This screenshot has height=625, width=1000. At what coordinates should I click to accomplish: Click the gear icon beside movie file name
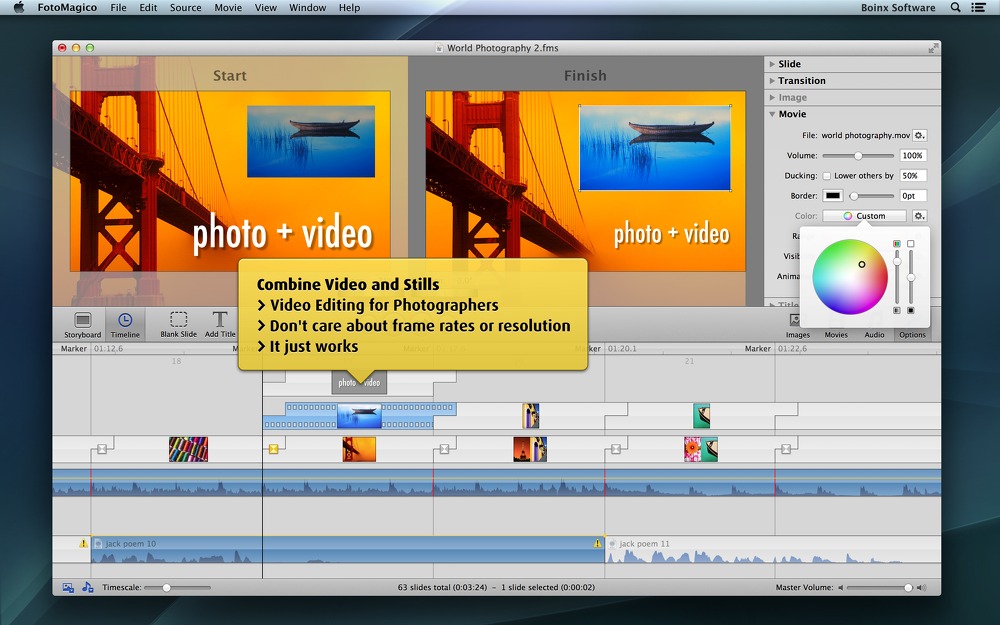tap(919, 135)
